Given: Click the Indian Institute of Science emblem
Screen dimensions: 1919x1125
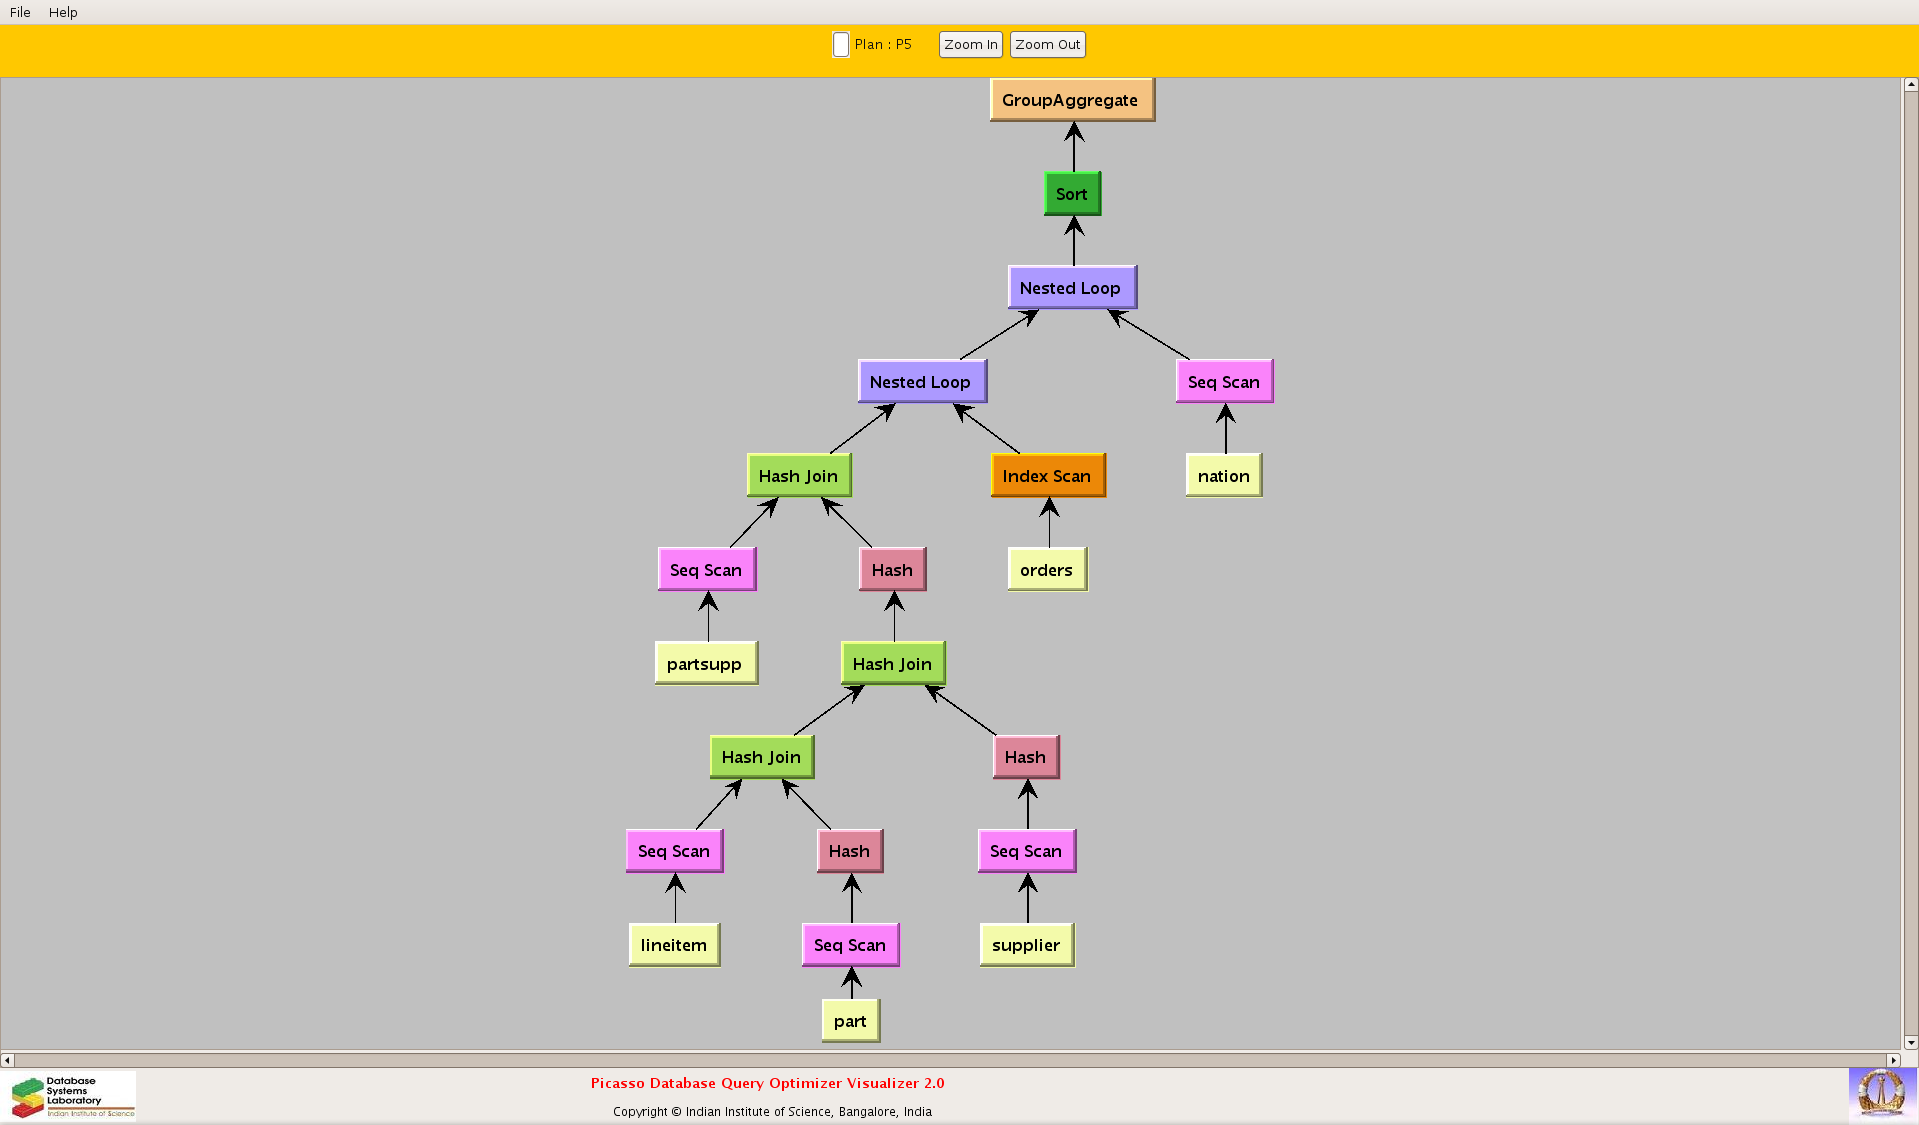Looking at the screenshot, I should pyautogui.click(x=1881, y=1093).
